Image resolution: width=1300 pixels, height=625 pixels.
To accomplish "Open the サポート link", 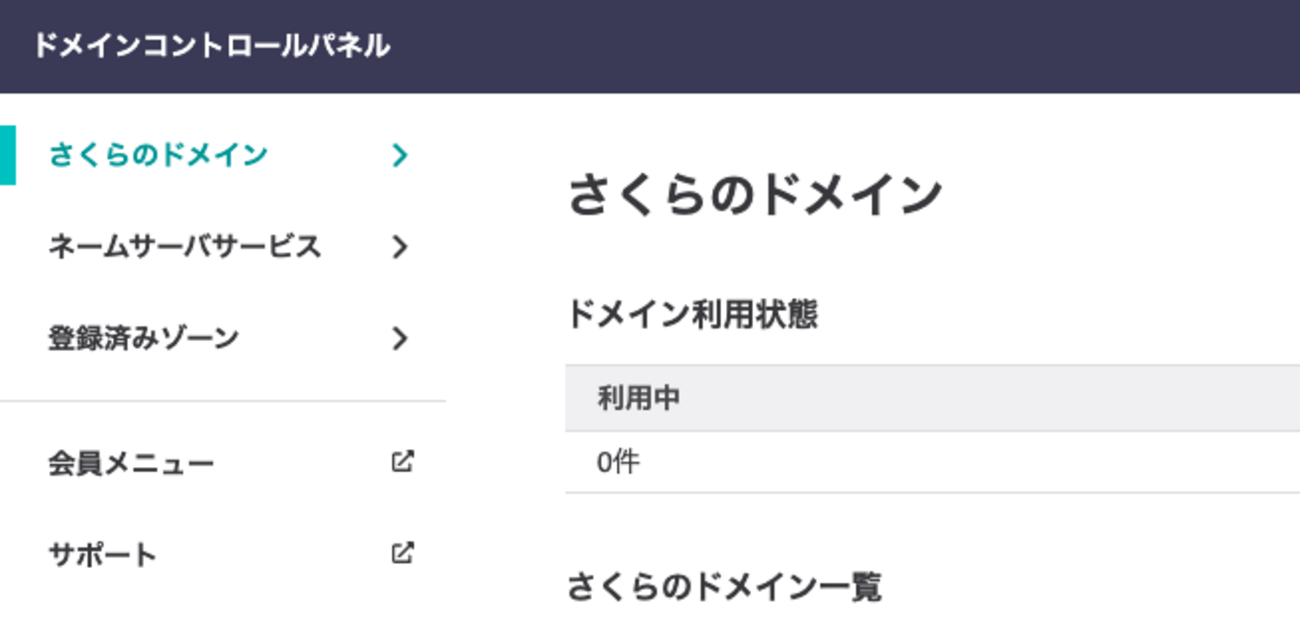I will [x=223, y=554].
